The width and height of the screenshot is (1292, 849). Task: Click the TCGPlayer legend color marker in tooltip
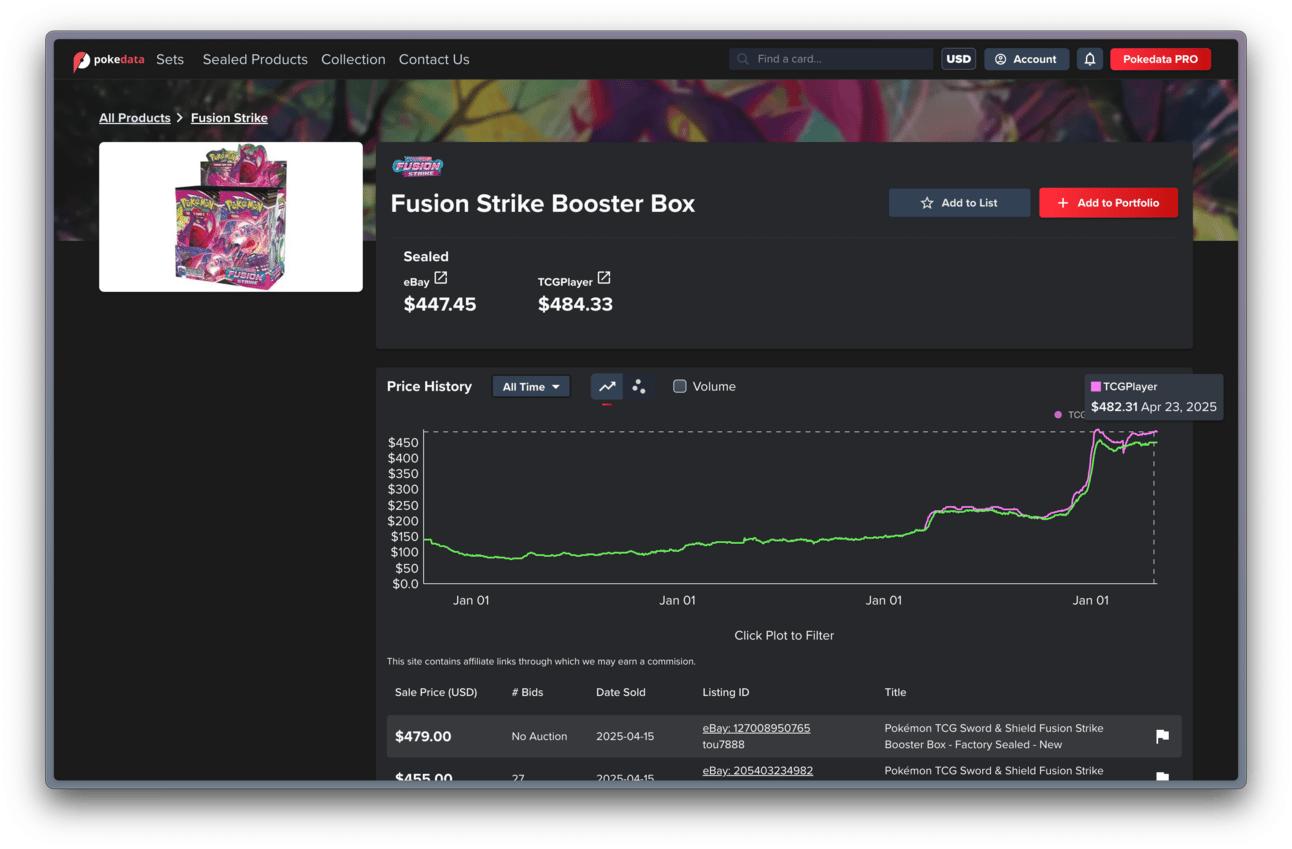coord(1096,386)
